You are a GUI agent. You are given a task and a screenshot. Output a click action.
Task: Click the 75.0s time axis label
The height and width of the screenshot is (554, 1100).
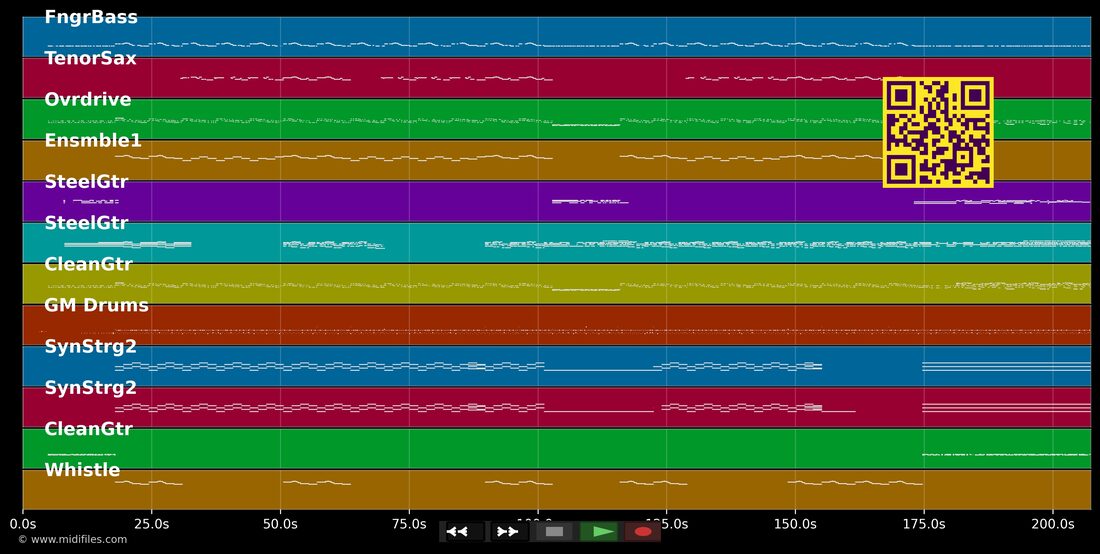tap(409, 525)
